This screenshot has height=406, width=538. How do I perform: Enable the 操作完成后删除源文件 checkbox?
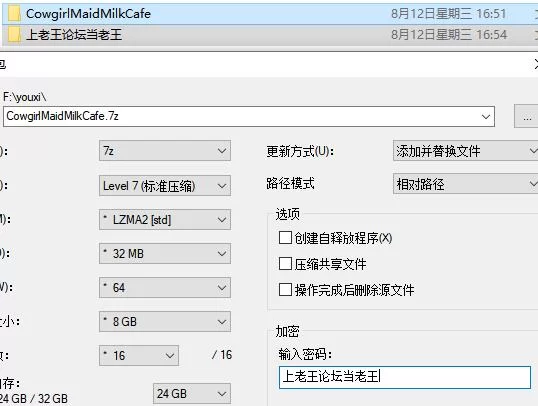tap(285, 290)
